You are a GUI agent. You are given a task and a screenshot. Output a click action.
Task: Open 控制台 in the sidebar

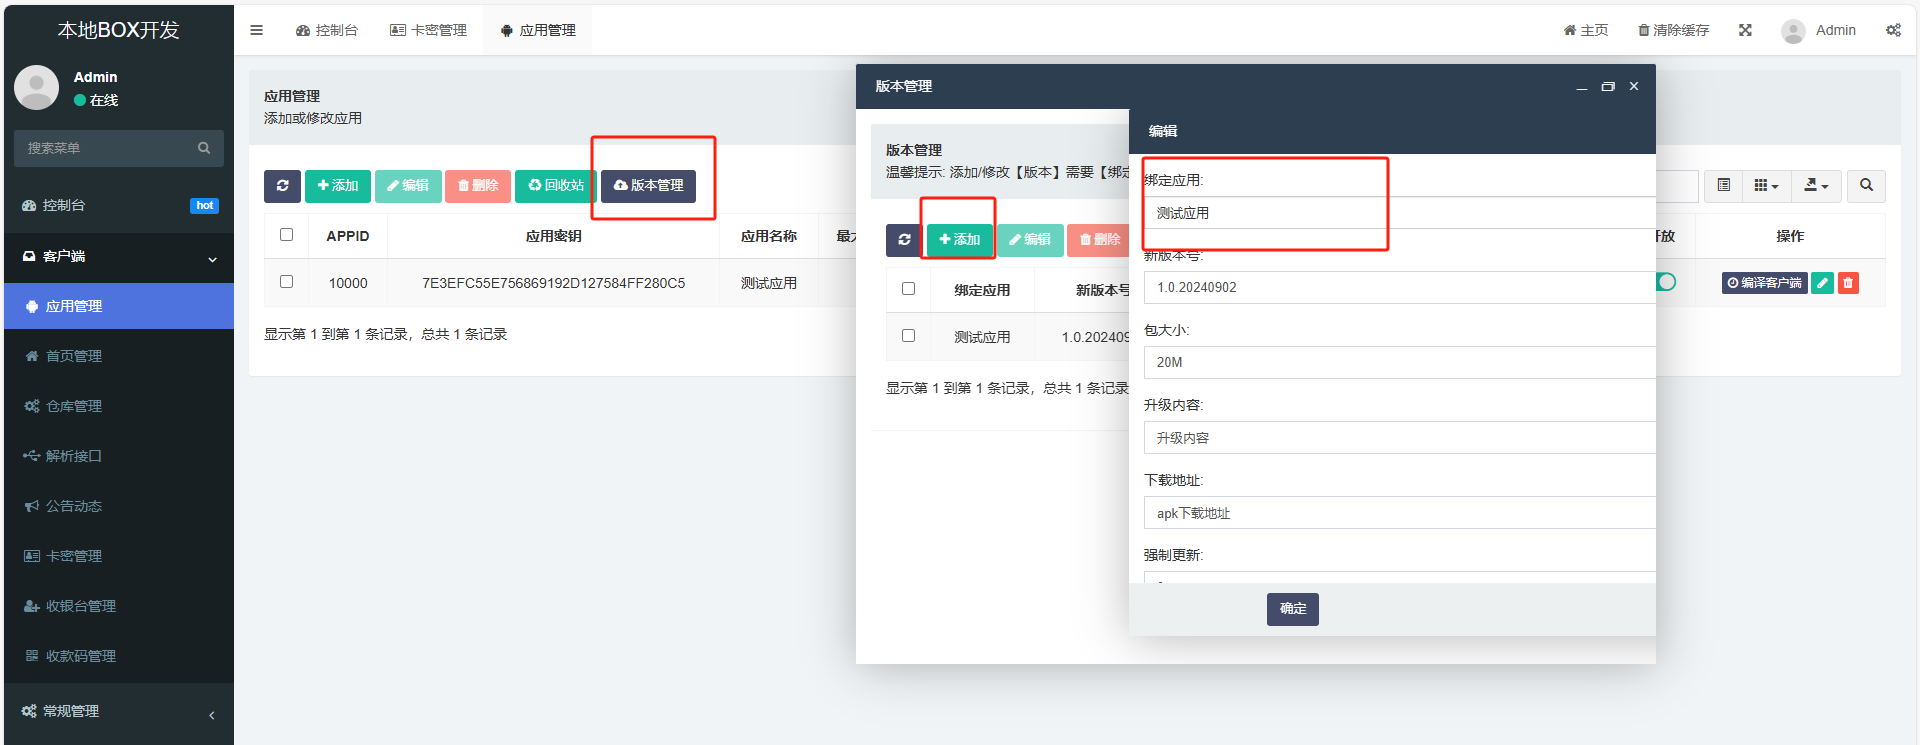119,205
